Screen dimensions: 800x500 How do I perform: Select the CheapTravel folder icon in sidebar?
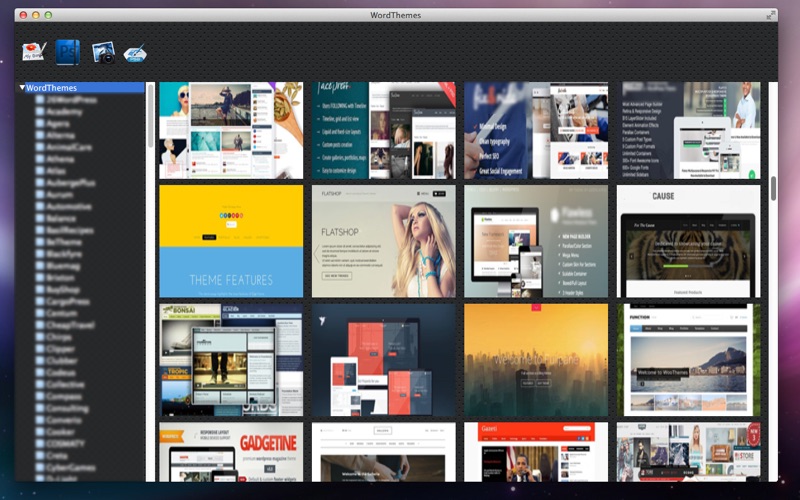click(40, 325)
